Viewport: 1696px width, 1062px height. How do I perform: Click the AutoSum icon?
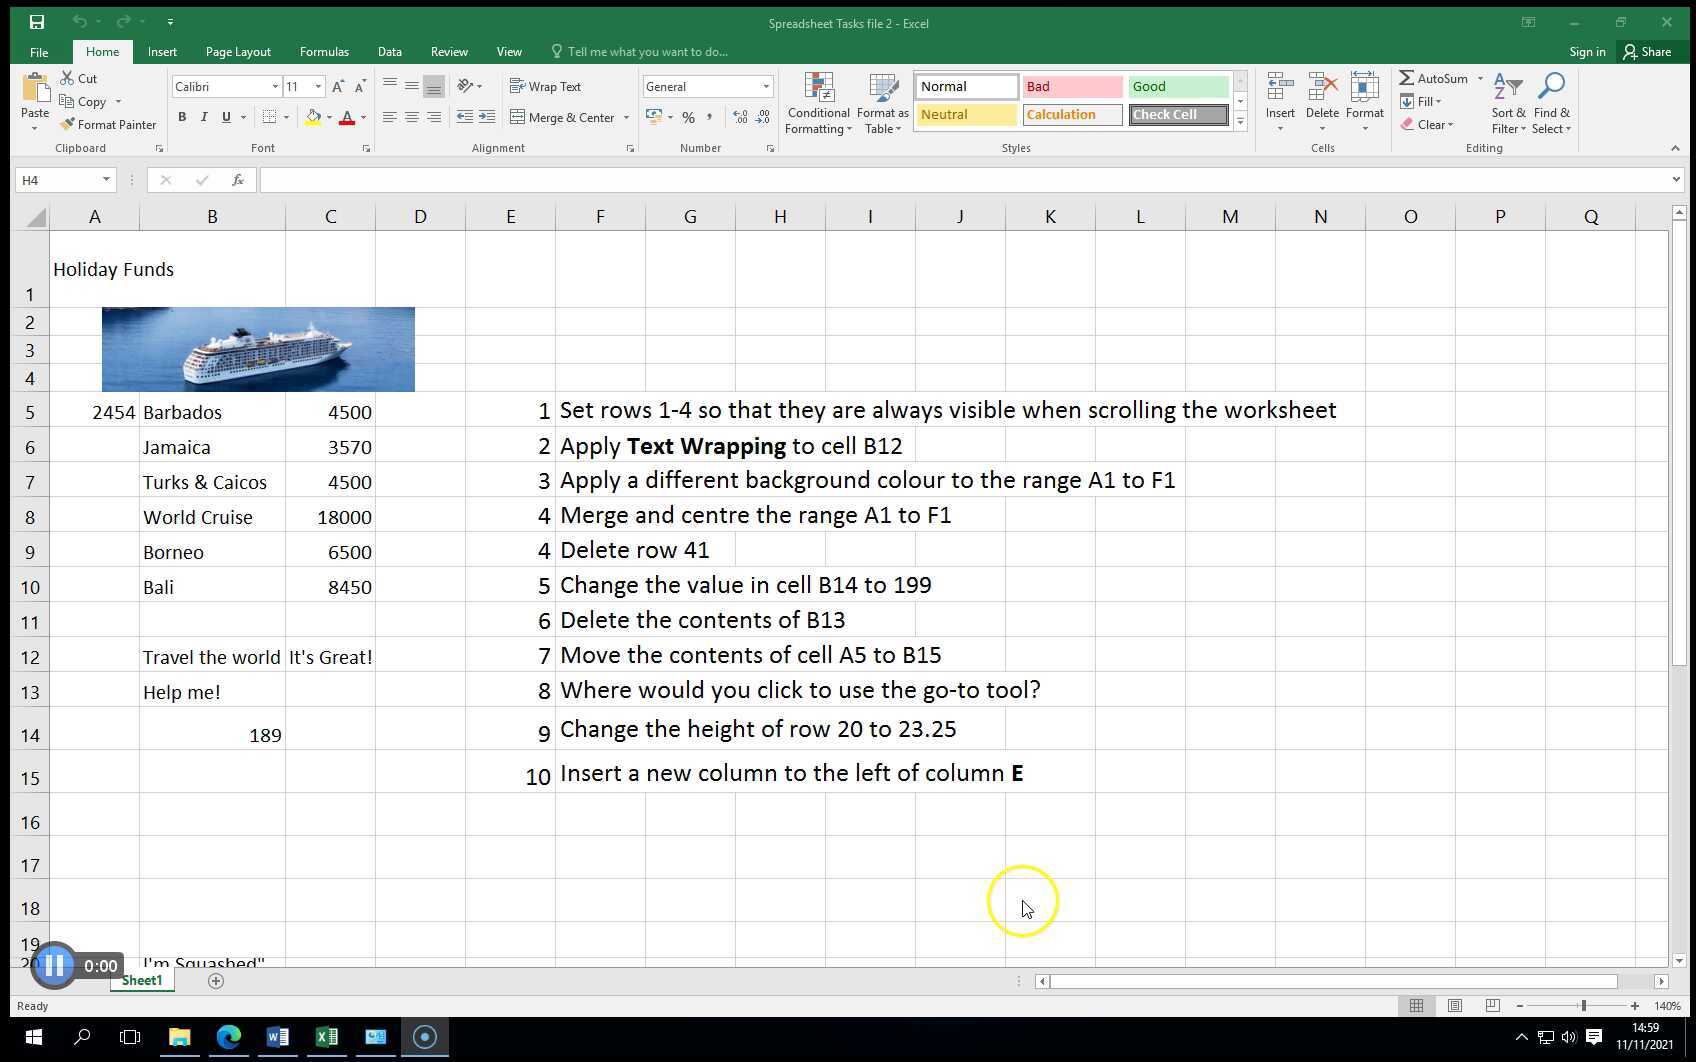click(1438, 78)
